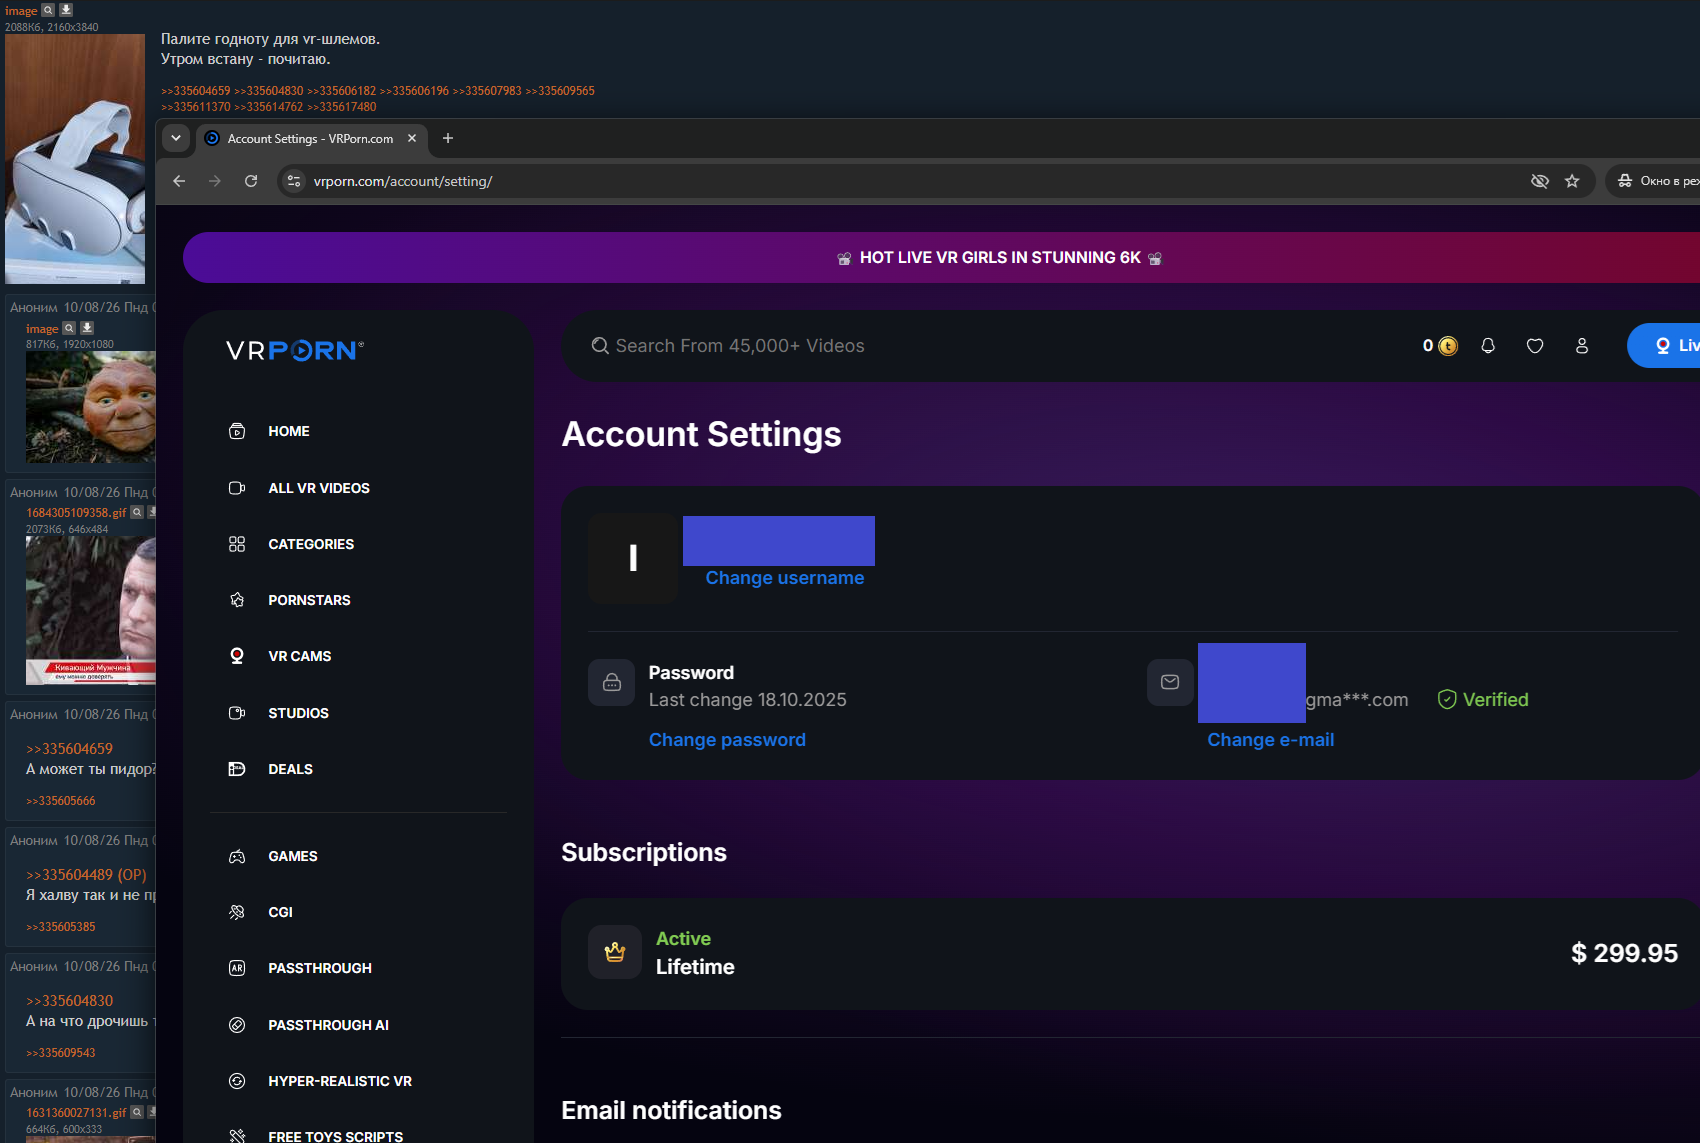Click the Change password link
The image size is (1700, 1143).
click(727, 740)
